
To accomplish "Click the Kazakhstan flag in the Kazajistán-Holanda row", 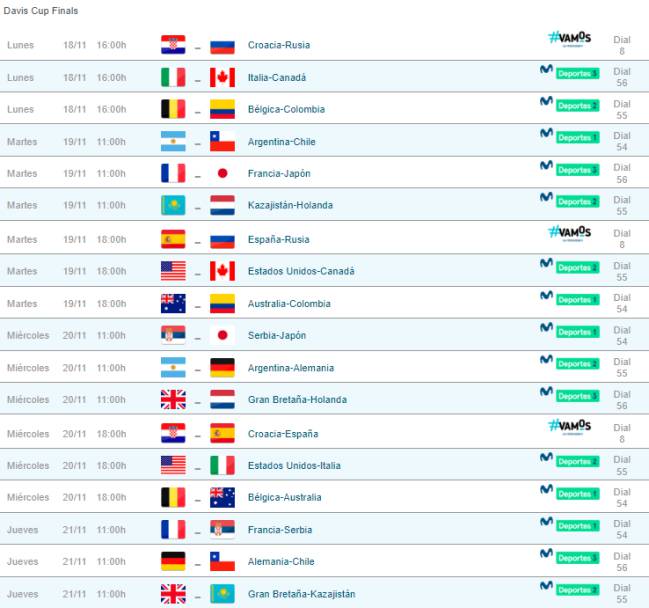I will pyautogui.click(x=173, y=205).
